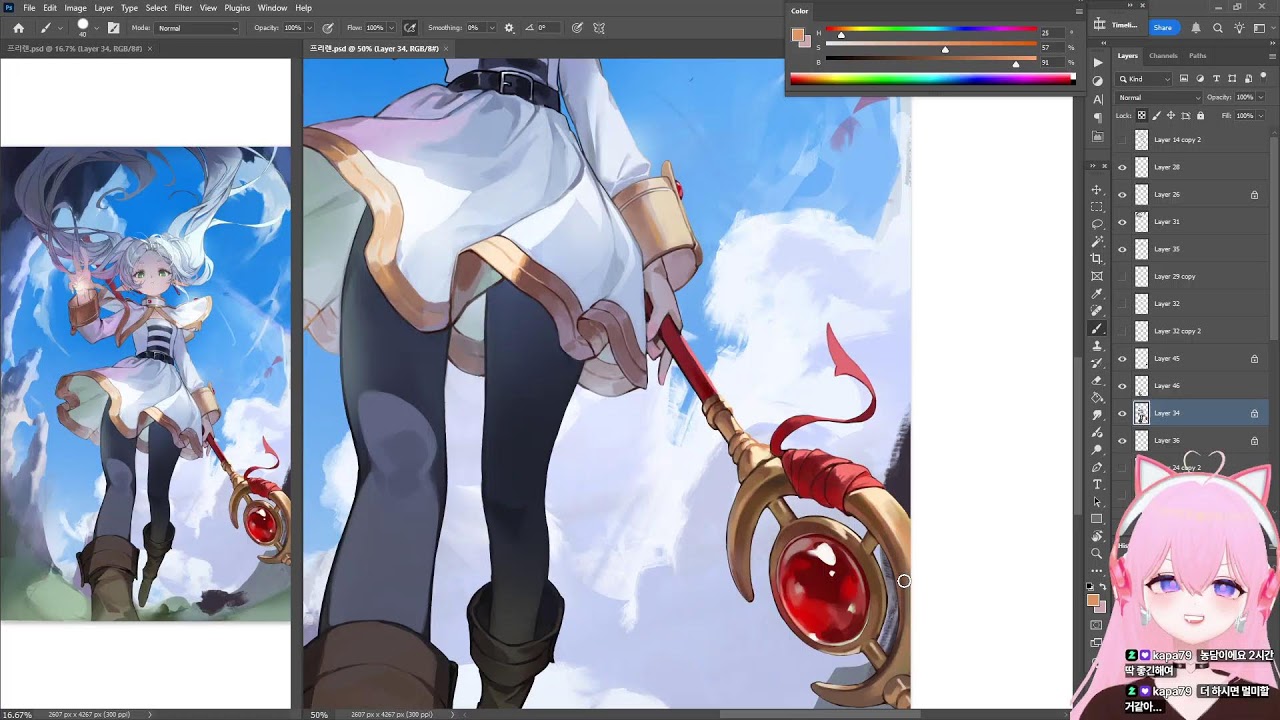This screenshot has width=1280, height=720.
Task: Open the Paragraph panel icon
Action: coord(1098,117)
